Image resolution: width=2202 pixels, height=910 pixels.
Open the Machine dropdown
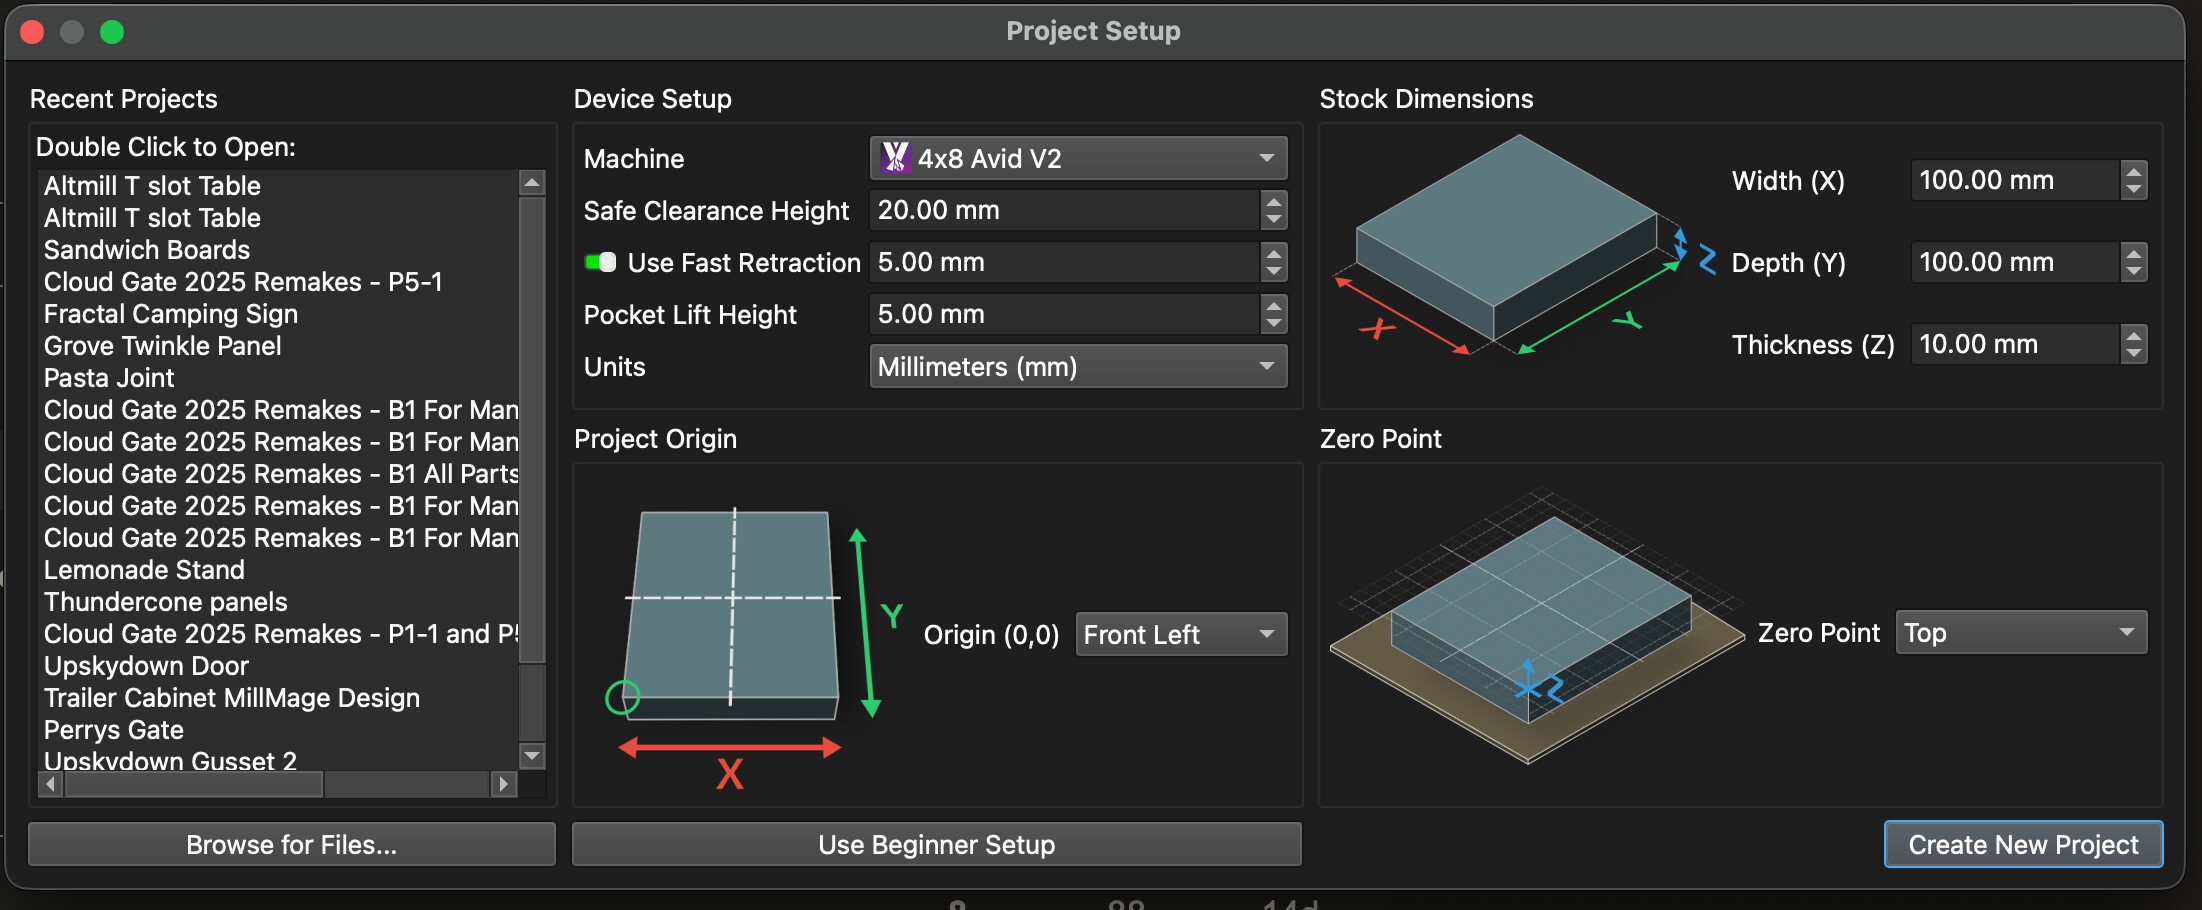(x=1078, y=158)
